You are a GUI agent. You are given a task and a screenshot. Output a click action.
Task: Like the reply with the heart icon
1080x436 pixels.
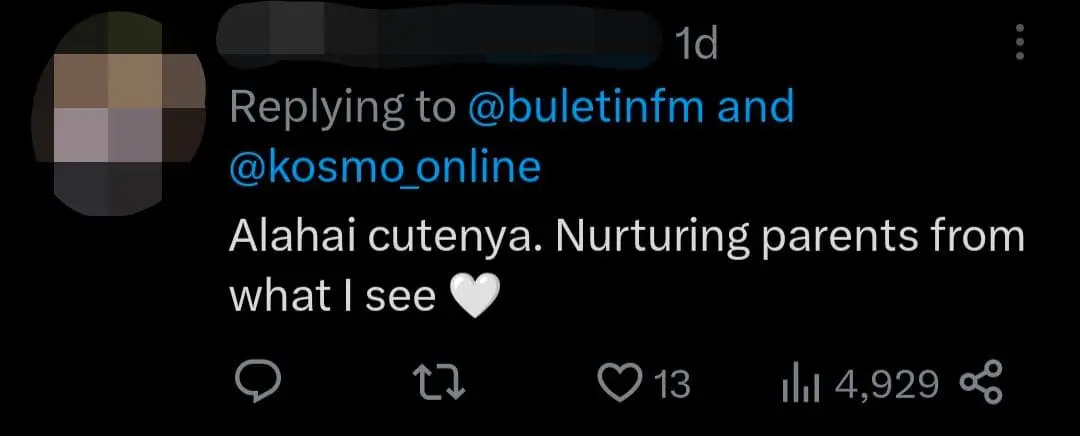[619, 383]
